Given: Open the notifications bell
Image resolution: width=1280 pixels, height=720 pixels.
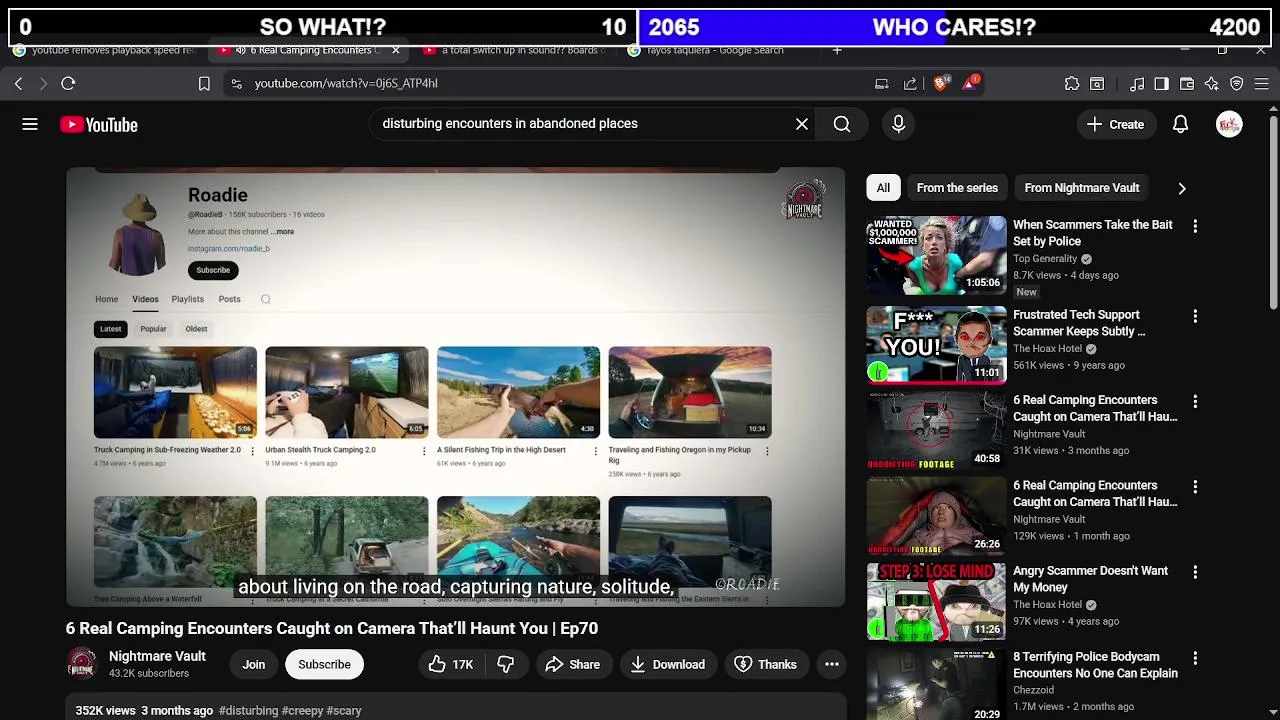Looking at the screenshot, I should 1180,124.
